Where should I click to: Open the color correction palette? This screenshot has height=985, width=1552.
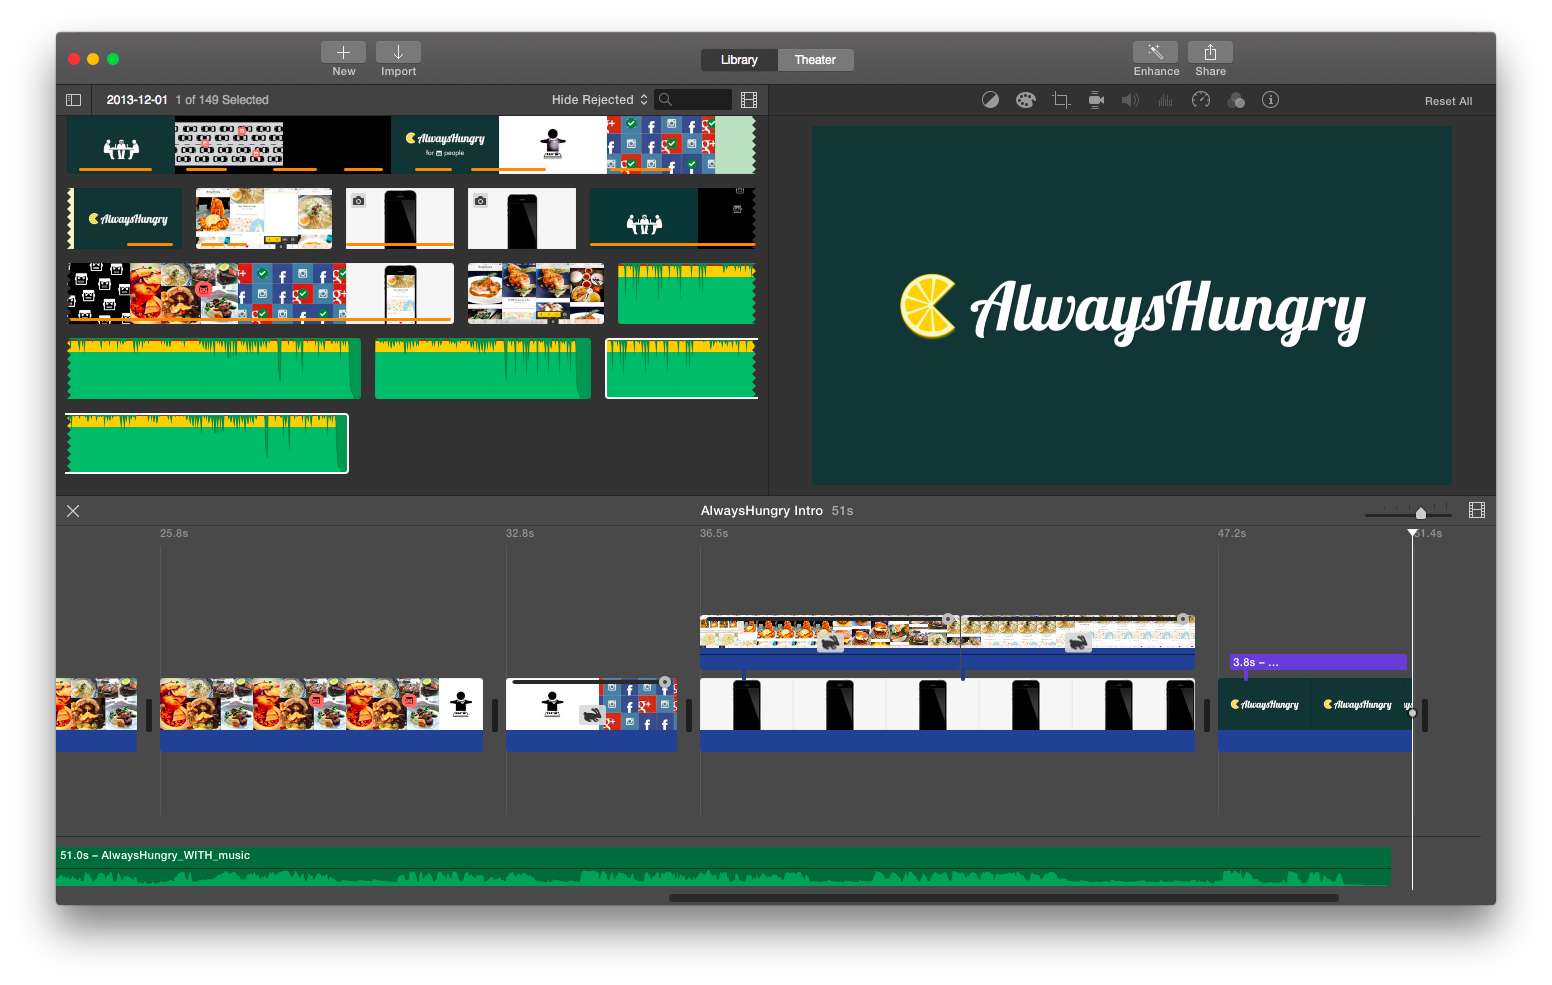[1025, 100]
